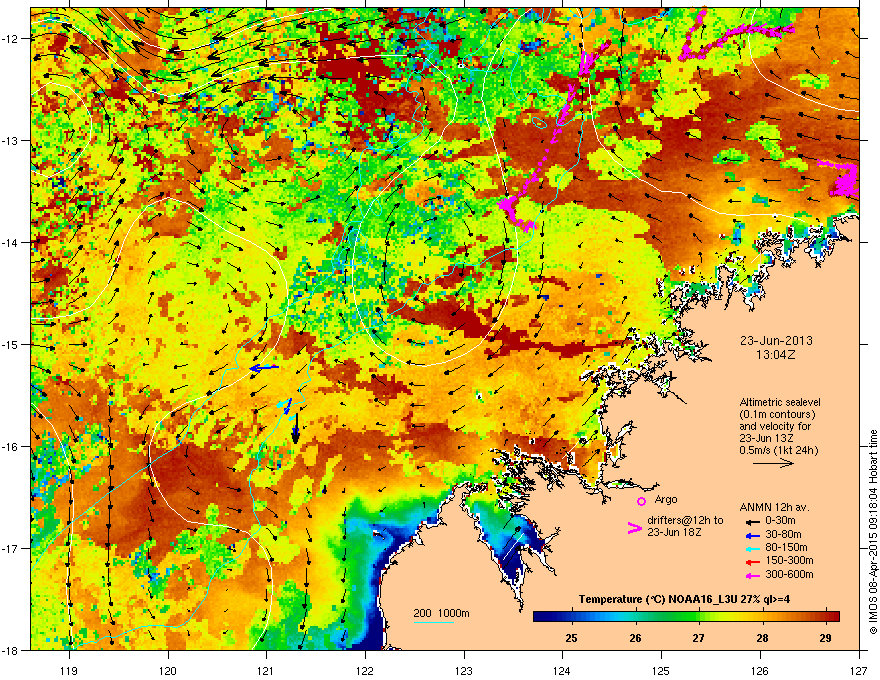Click the '30-80m' depth label
This screenshot has height=680, width=880.
coord(783,535)
